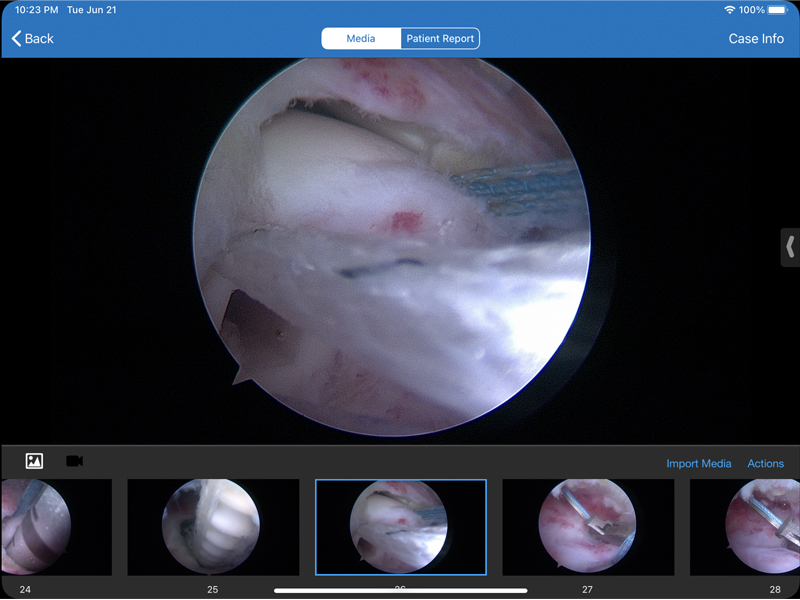Select thumbnail number 27
The image size is (800, 600).
[x=588, y=527]
